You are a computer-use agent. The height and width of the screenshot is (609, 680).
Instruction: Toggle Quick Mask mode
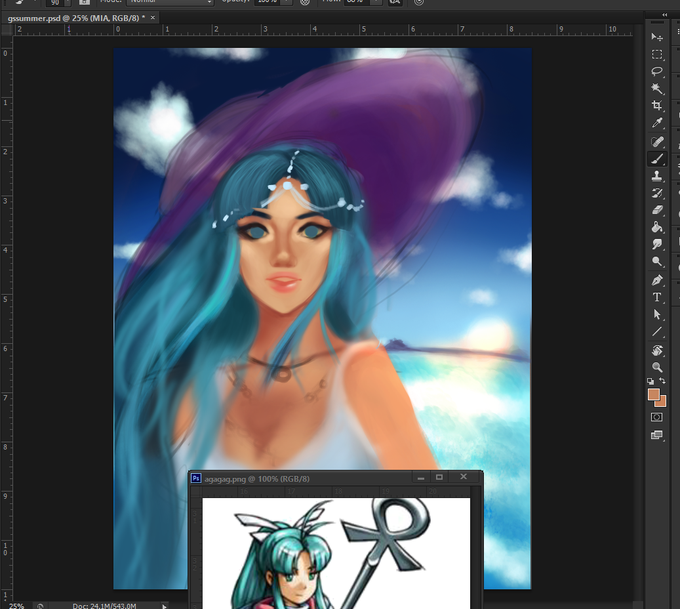(x=657, y=417)
